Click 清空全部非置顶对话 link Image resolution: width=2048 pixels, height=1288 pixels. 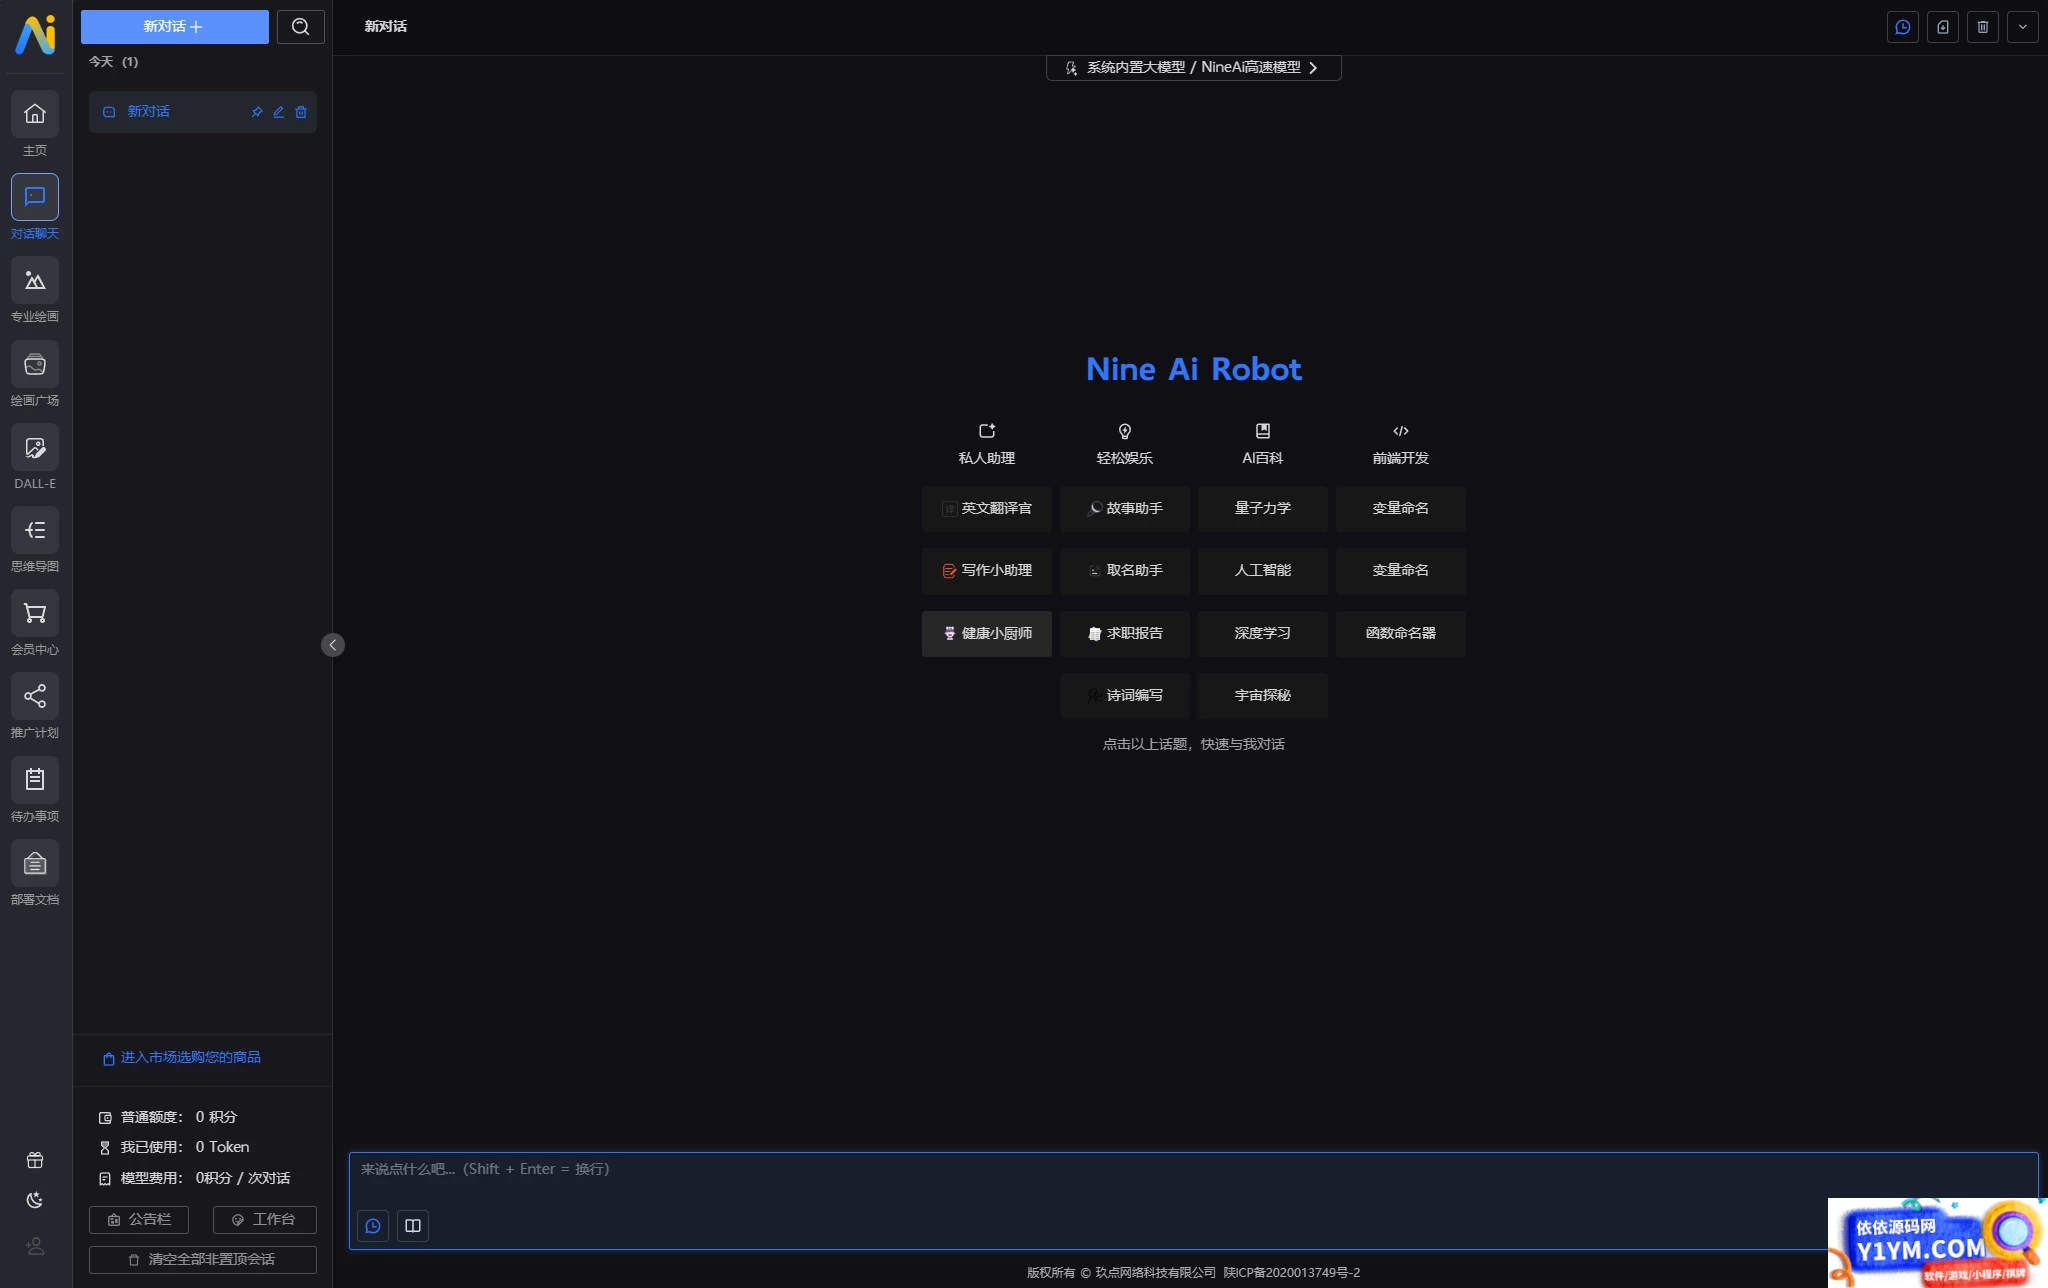click(x=203, y=1258)
